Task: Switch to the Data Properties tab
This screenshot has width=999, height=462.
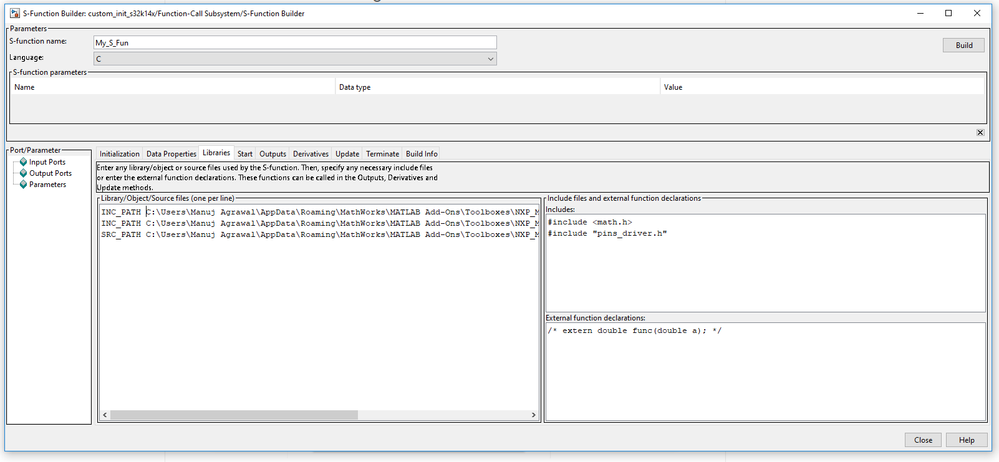Action: (171, 154)
